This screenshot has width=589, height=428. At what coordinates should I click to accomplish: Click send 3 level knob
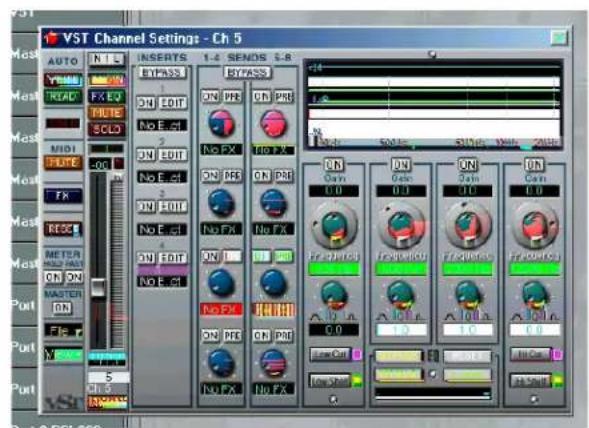pyautogui.click(x=221, y=283)
